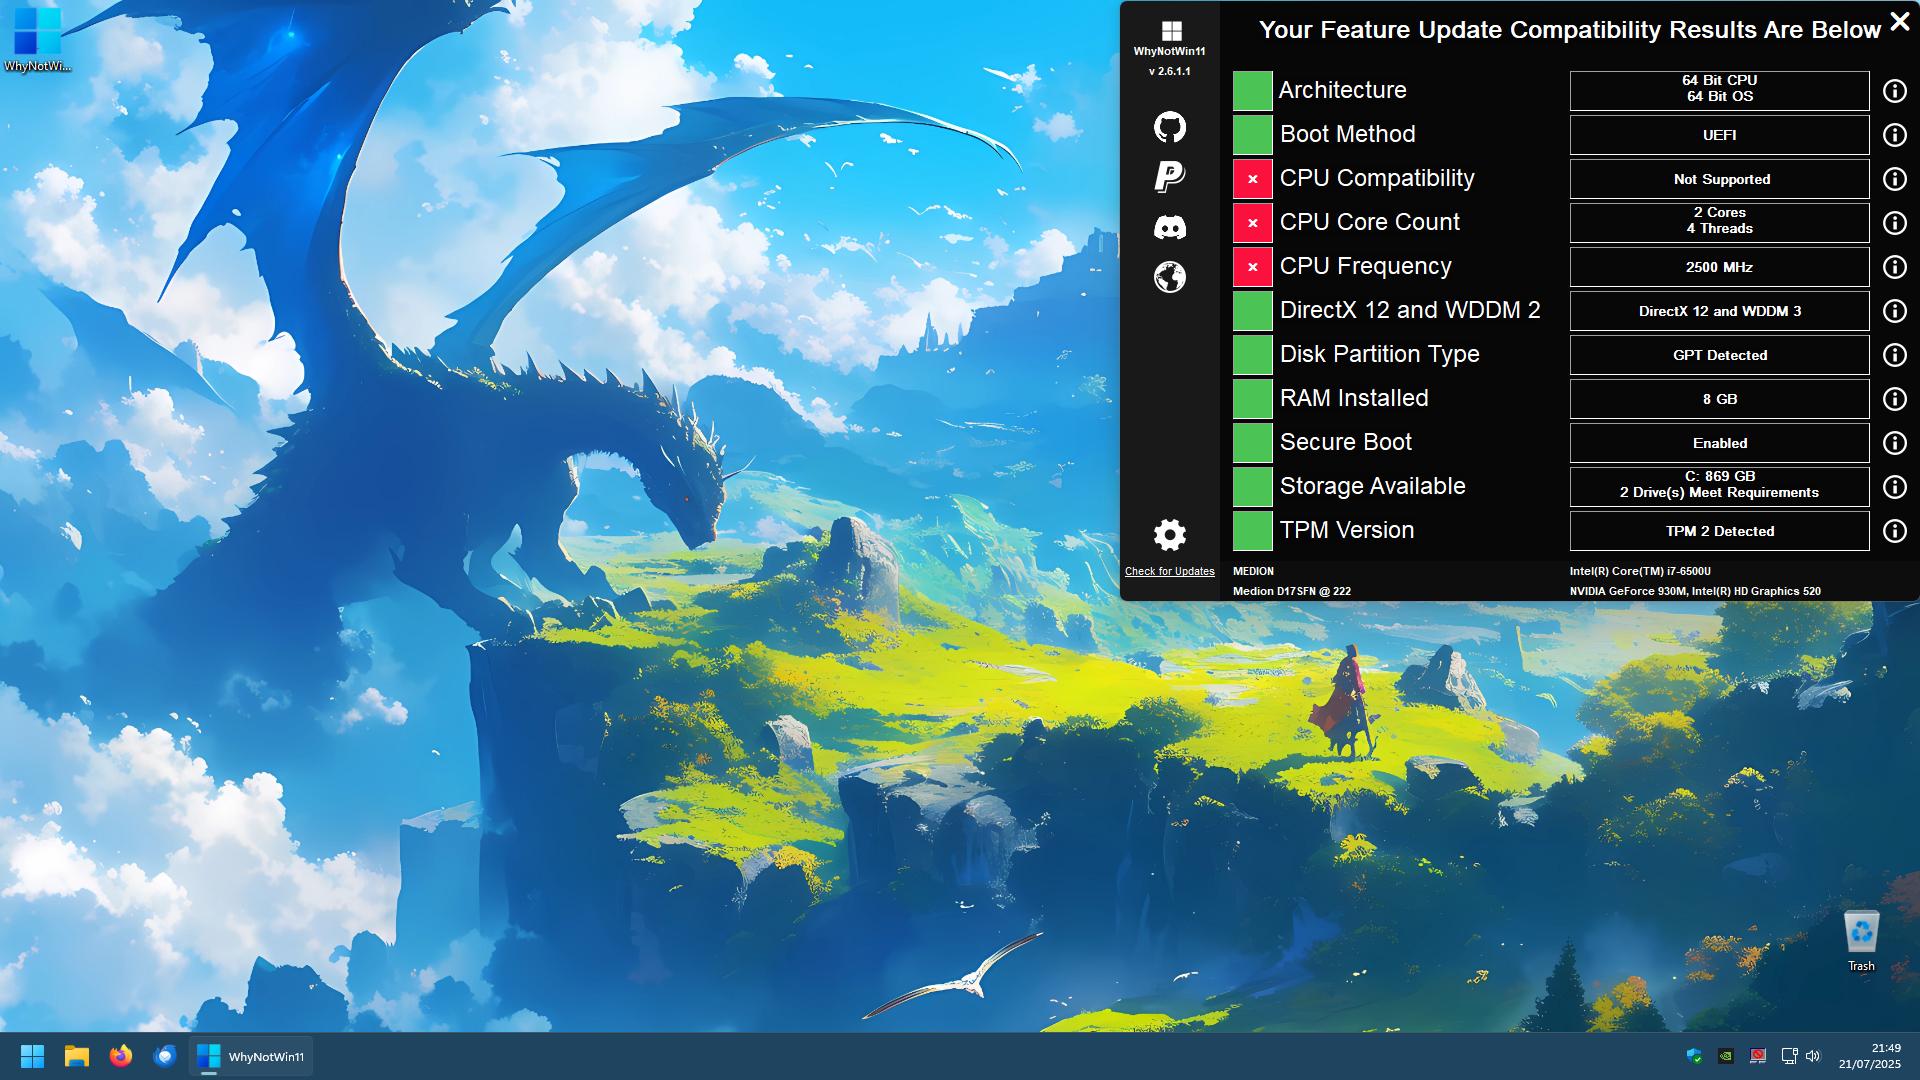Viewport: 1920px width, 1080px height.
Task: Show info for Disk Partition Type row
Action: point(1894,355)
